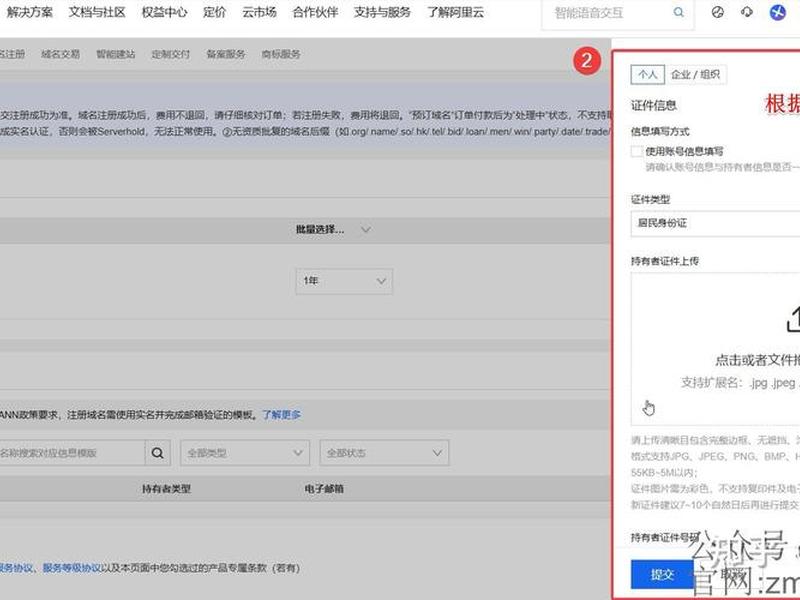Go to 域名交易 sub-navigation item
The width and height of the screenshot is (800, 600).
pos(60,54)
